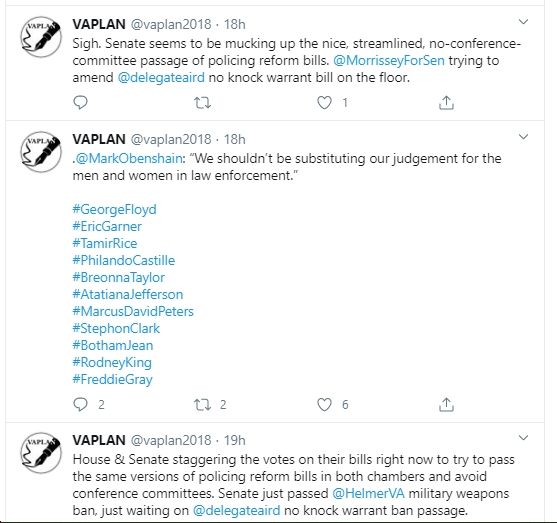
Task: Follow the #GeorgeFloyd hashtag link
Action: pos(114,209)
